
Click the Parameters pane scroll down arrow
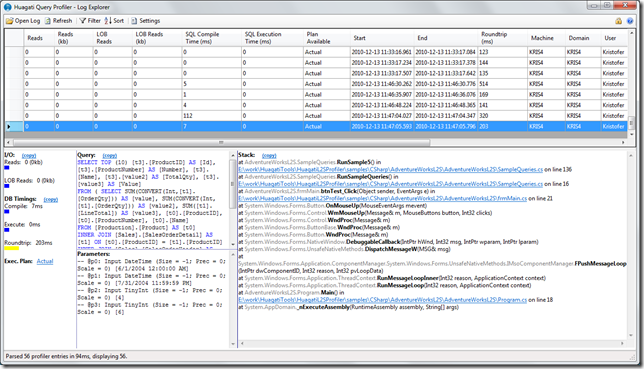233,344
